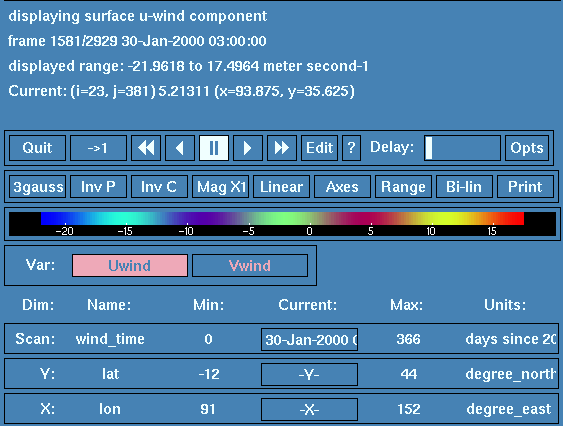Toggle Inv P to invert the plot
563x426 pixels.
point(98,187)
